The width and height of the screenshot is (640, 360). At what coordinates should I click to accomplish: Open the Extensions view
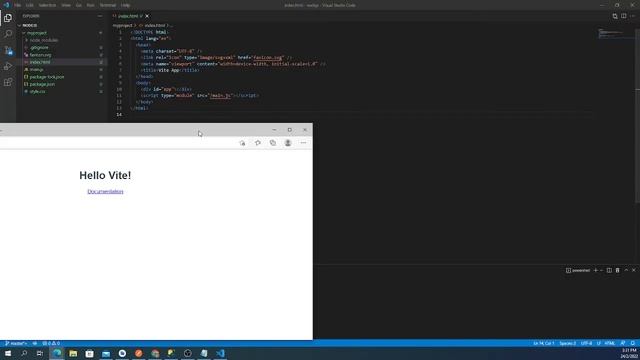(8, 82)
